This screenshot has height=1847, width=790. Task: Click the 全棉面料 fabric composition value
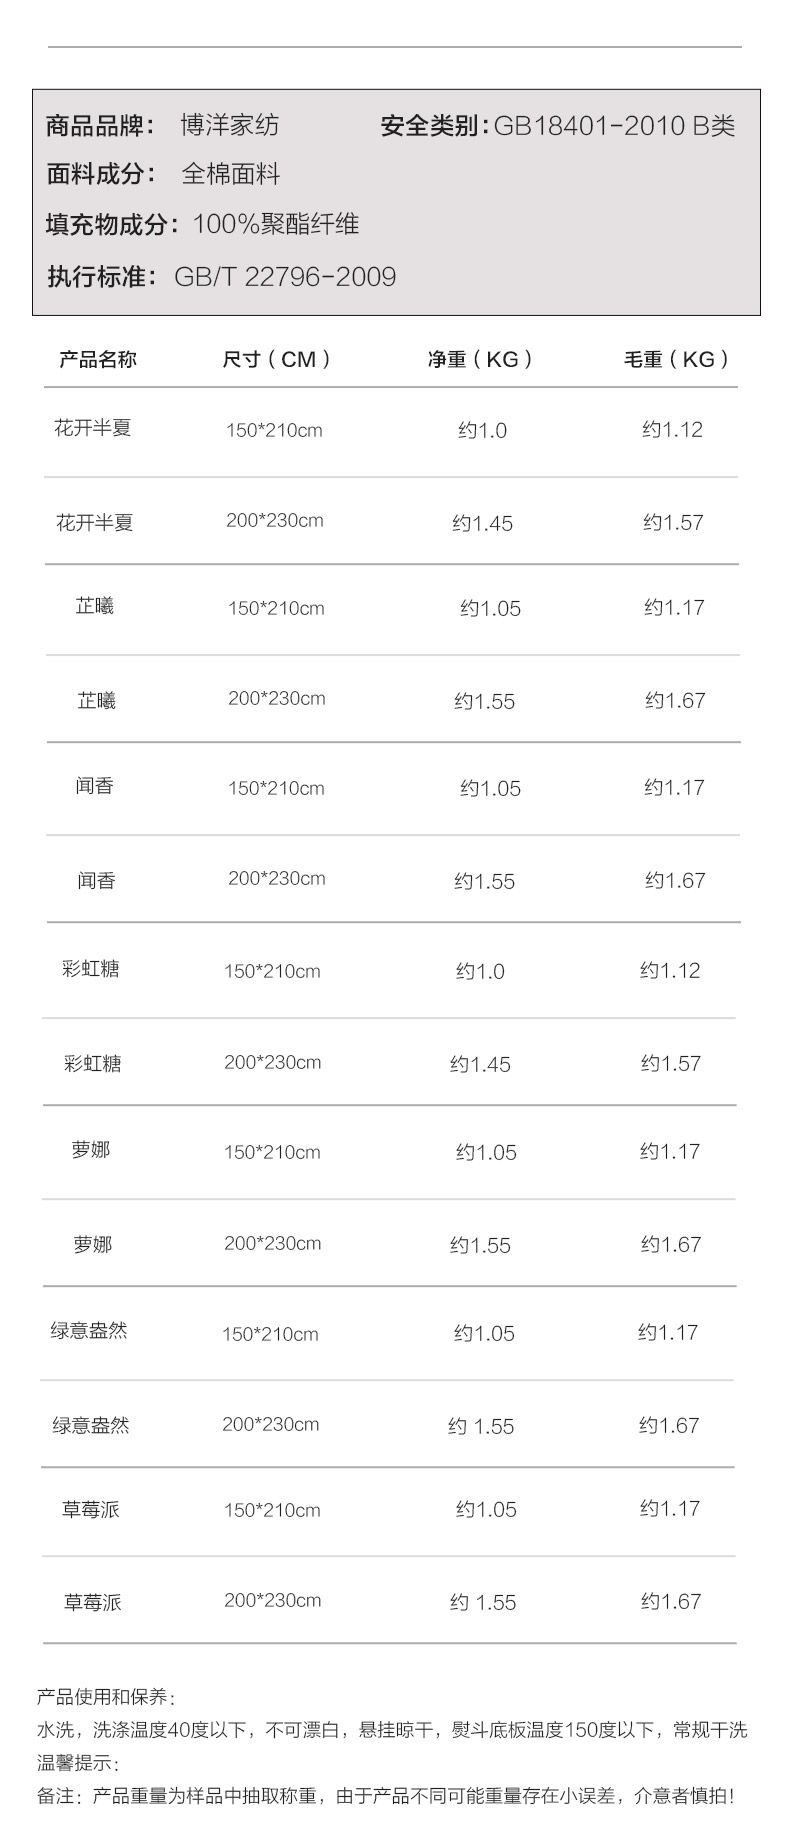pos(231,174)
